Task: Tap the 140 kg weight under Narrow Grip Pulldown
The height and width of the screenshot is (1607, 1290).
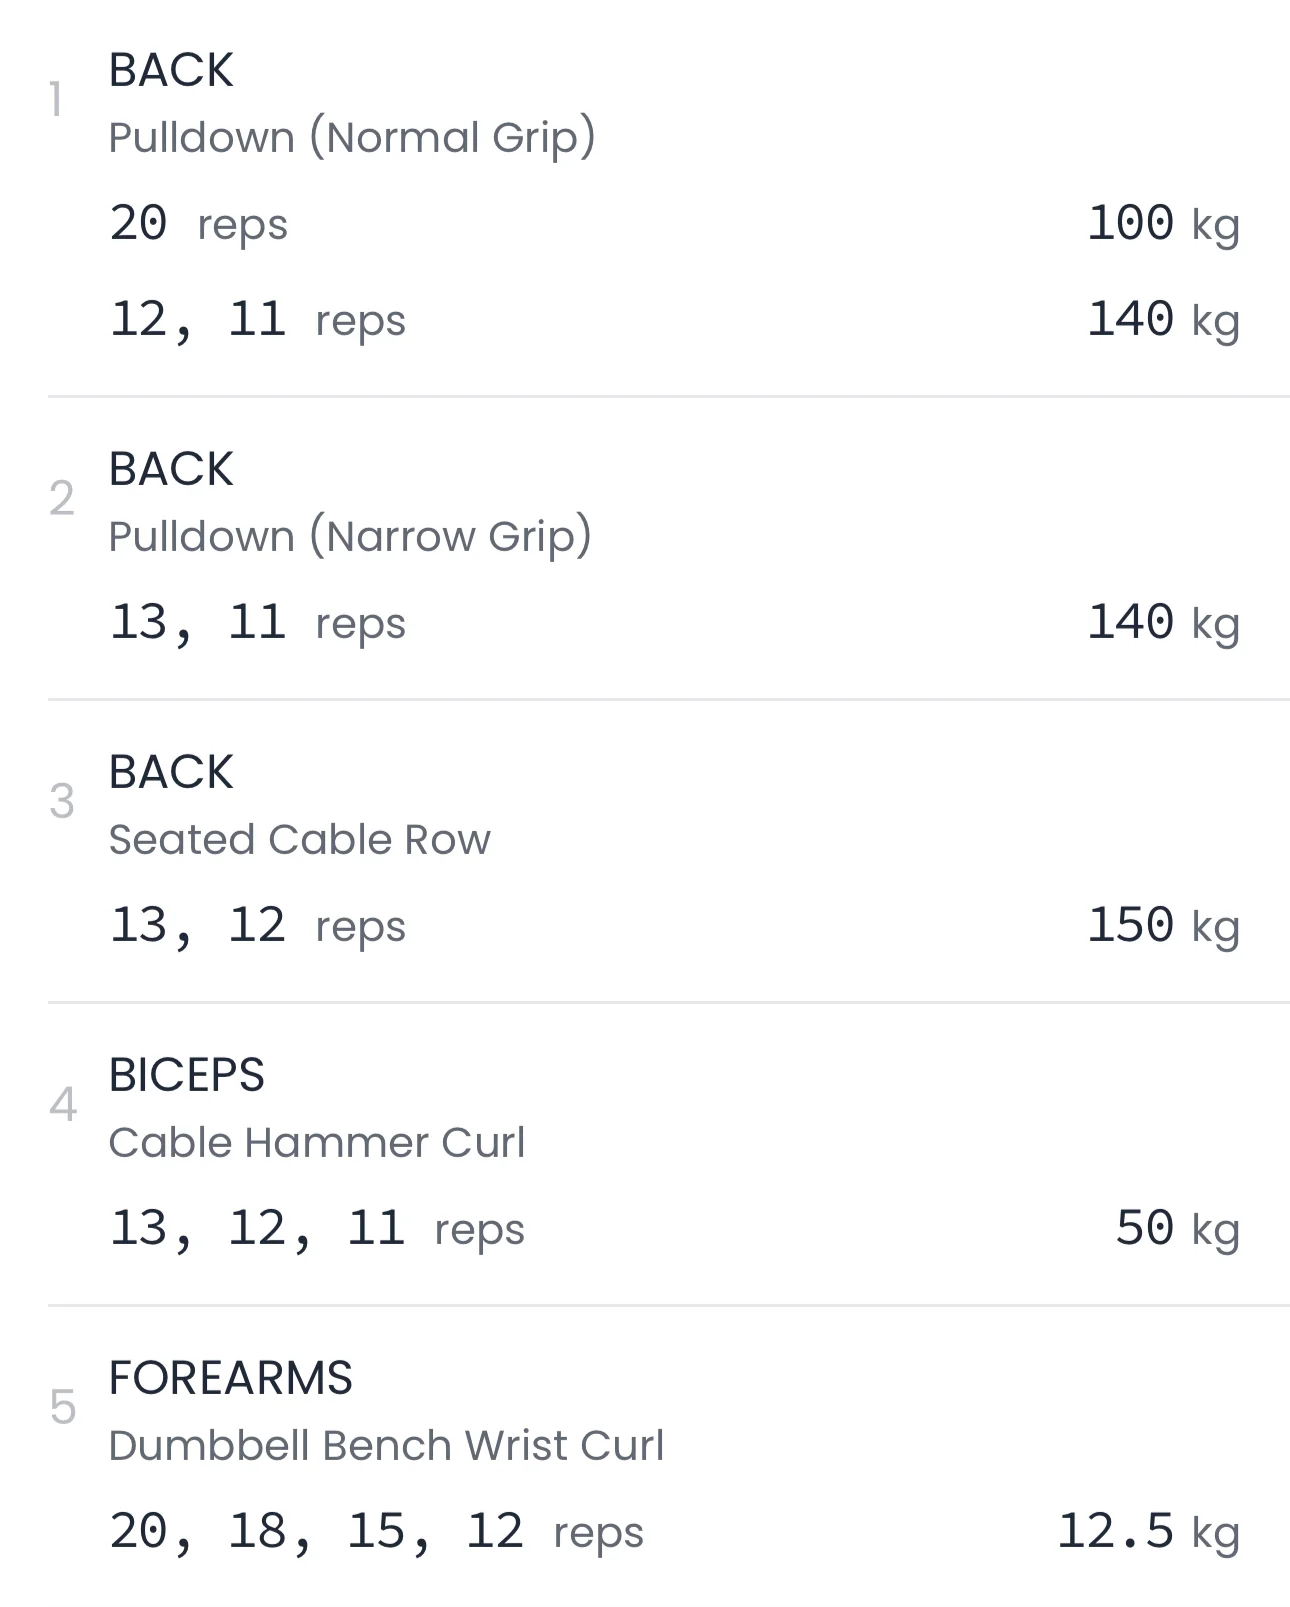Action: (x=1162, y=622)
